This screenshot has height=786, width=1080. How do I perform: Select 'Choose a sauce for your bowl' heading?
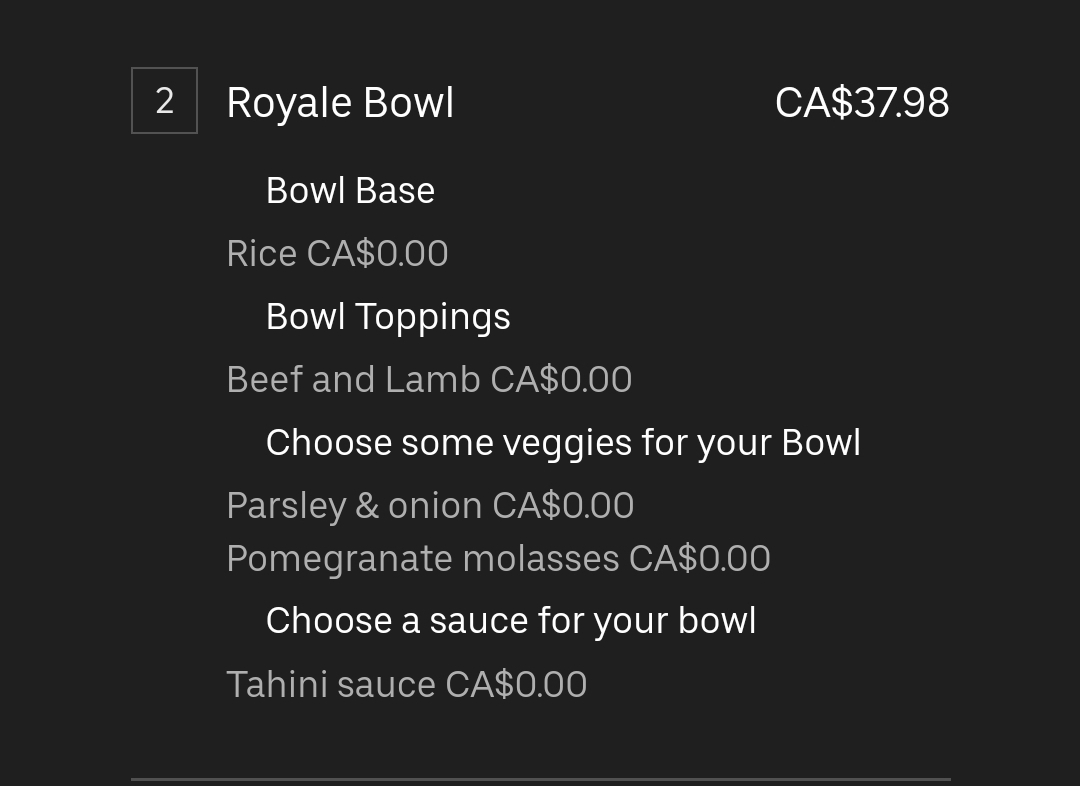[x=511, y=621]
